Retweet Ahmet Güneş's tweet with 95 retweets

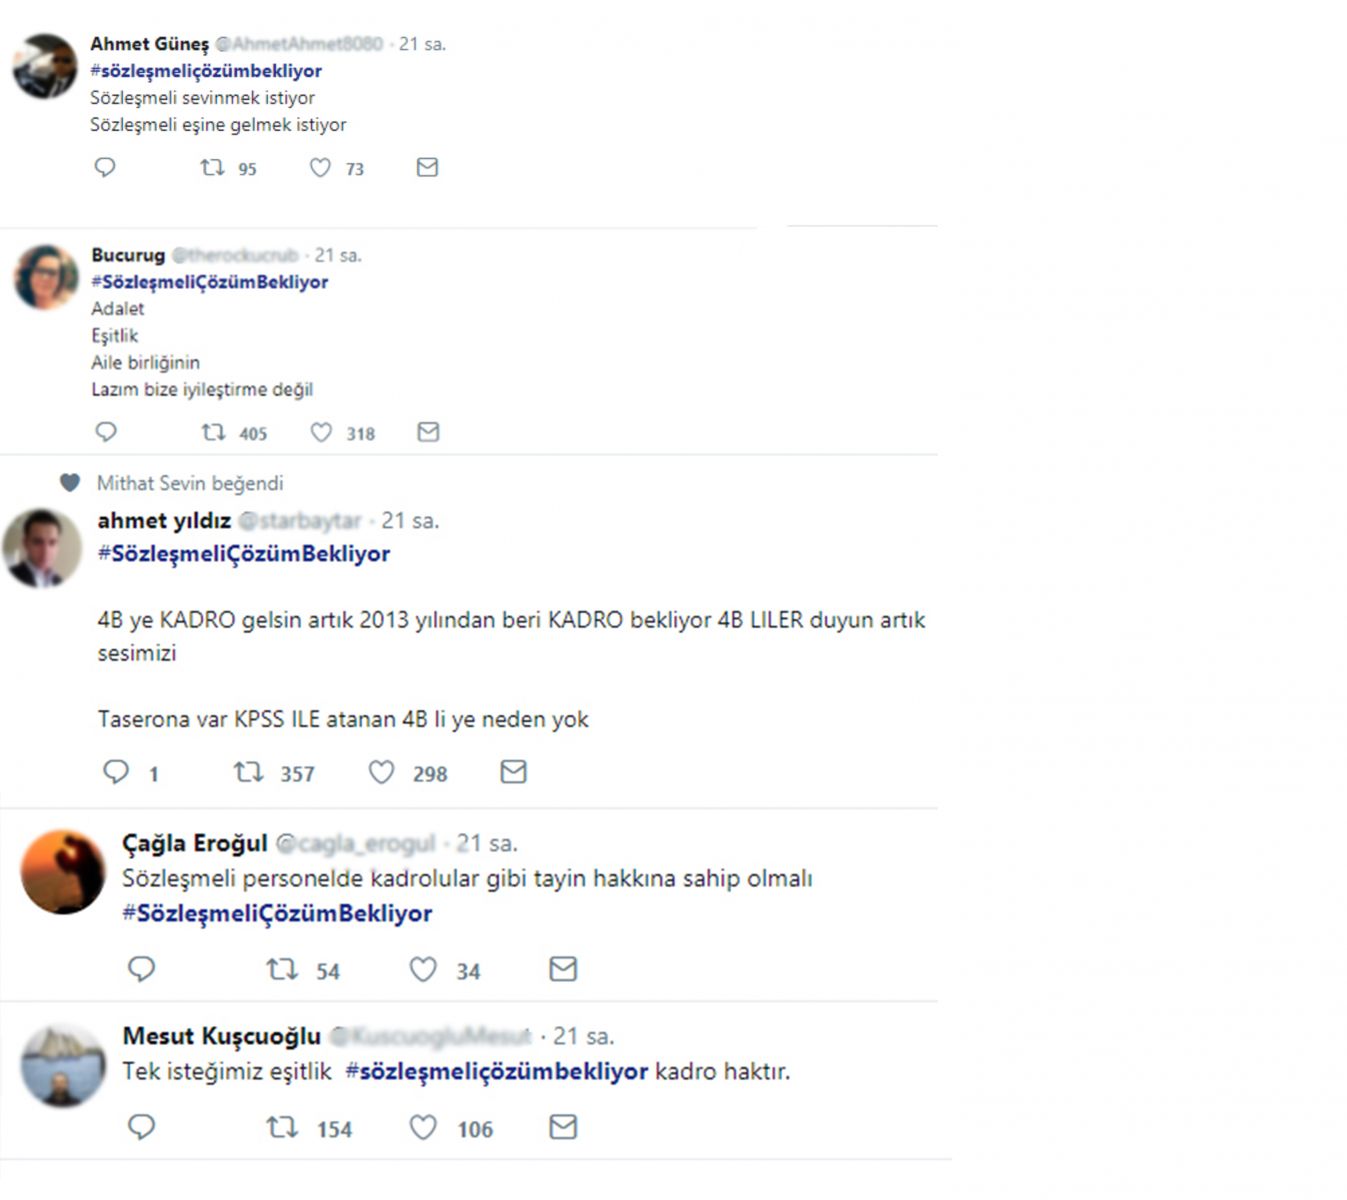point(212,167)
